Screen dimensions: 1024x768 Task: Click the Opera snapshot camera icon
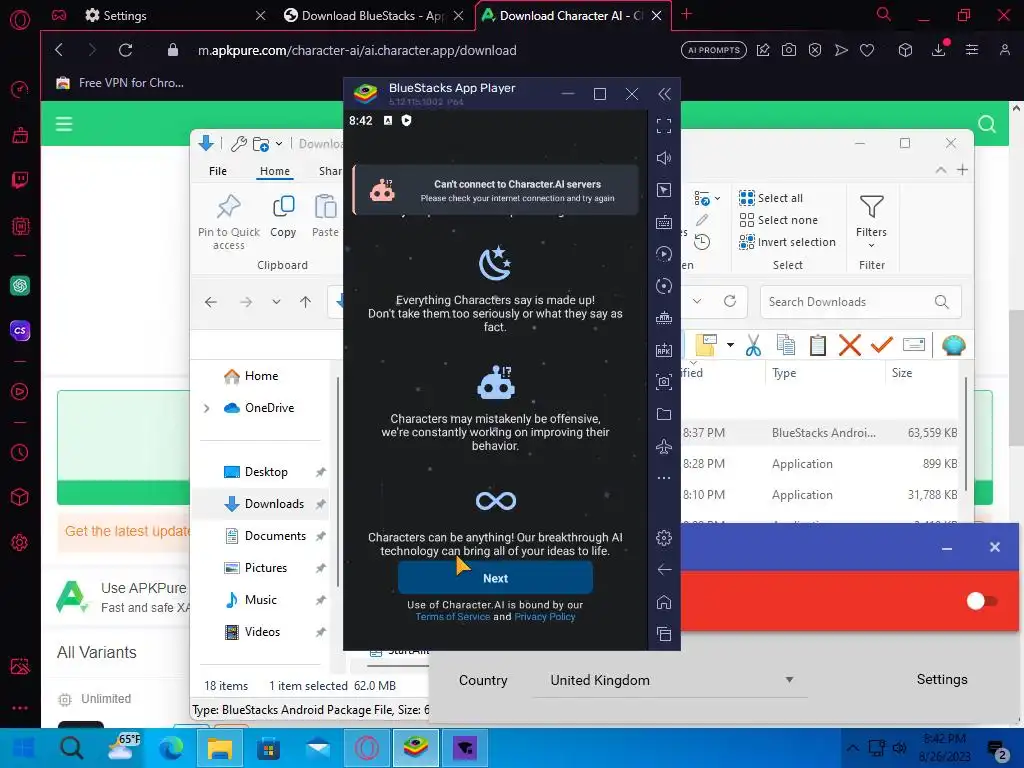coord(789,50)
